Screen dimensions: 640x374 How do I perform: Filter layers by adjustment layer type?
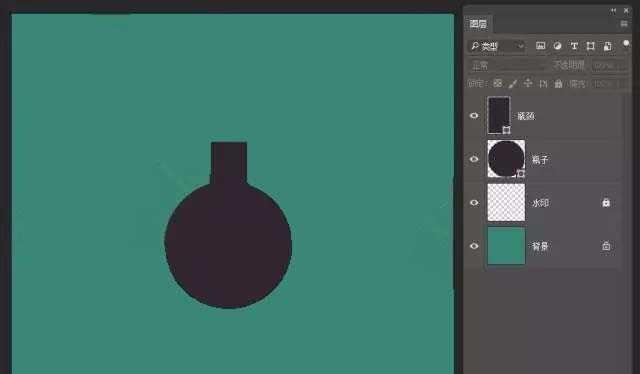pos(557,46)
